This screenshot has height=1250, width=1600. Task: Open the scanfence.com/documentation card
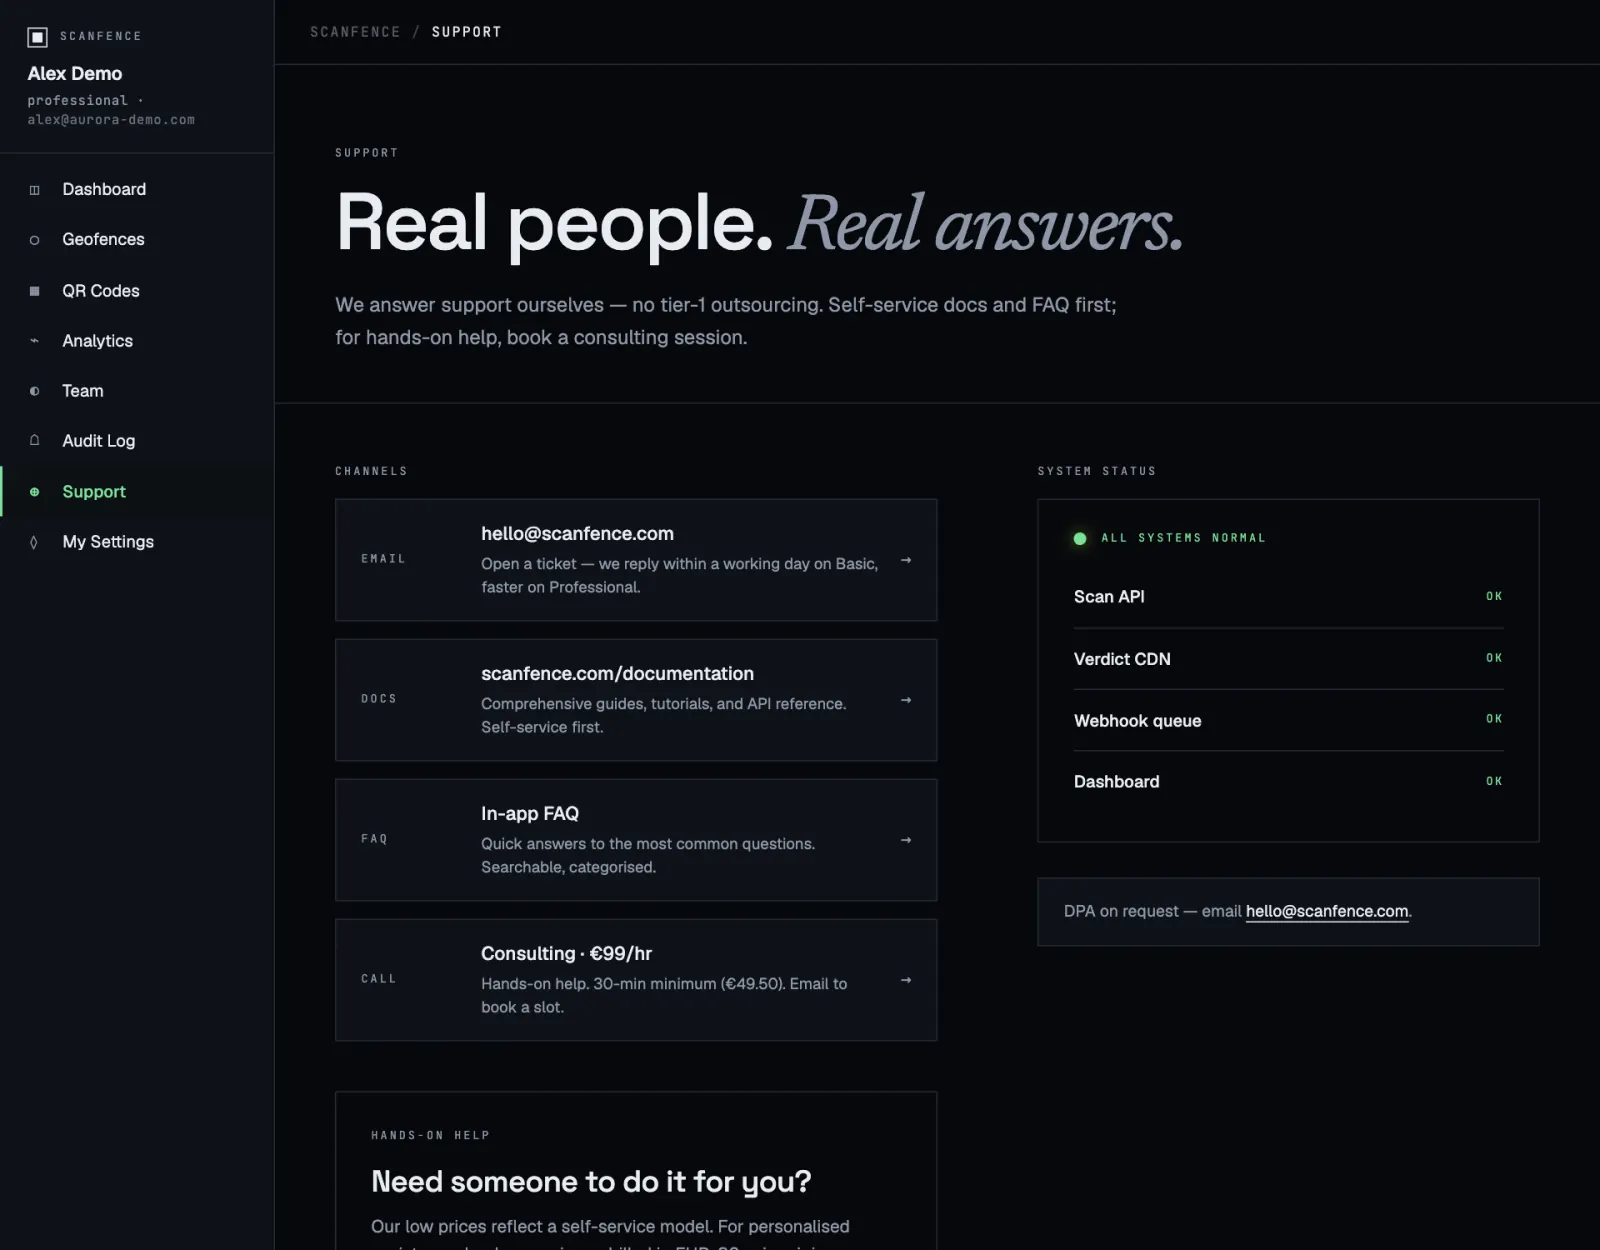pos(636,700)
